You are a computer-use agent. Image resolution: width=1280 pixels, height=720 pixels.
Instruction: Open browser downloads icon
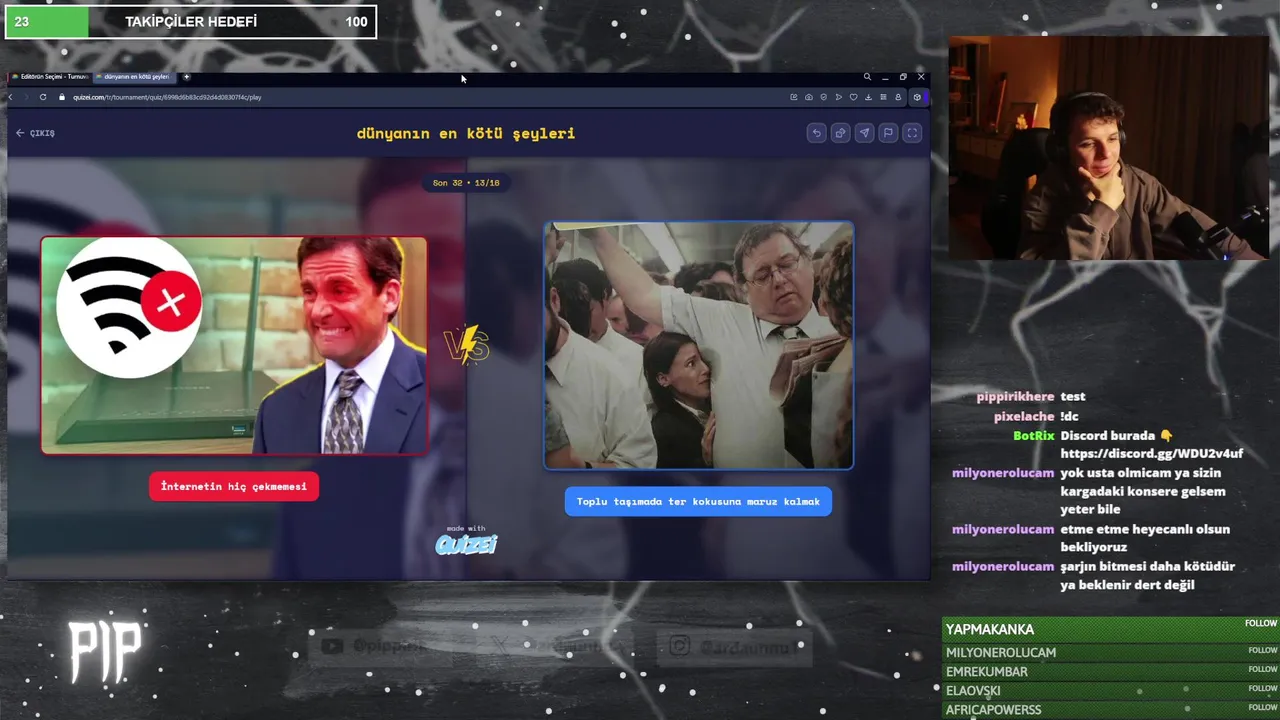click(x=868, y=97)
